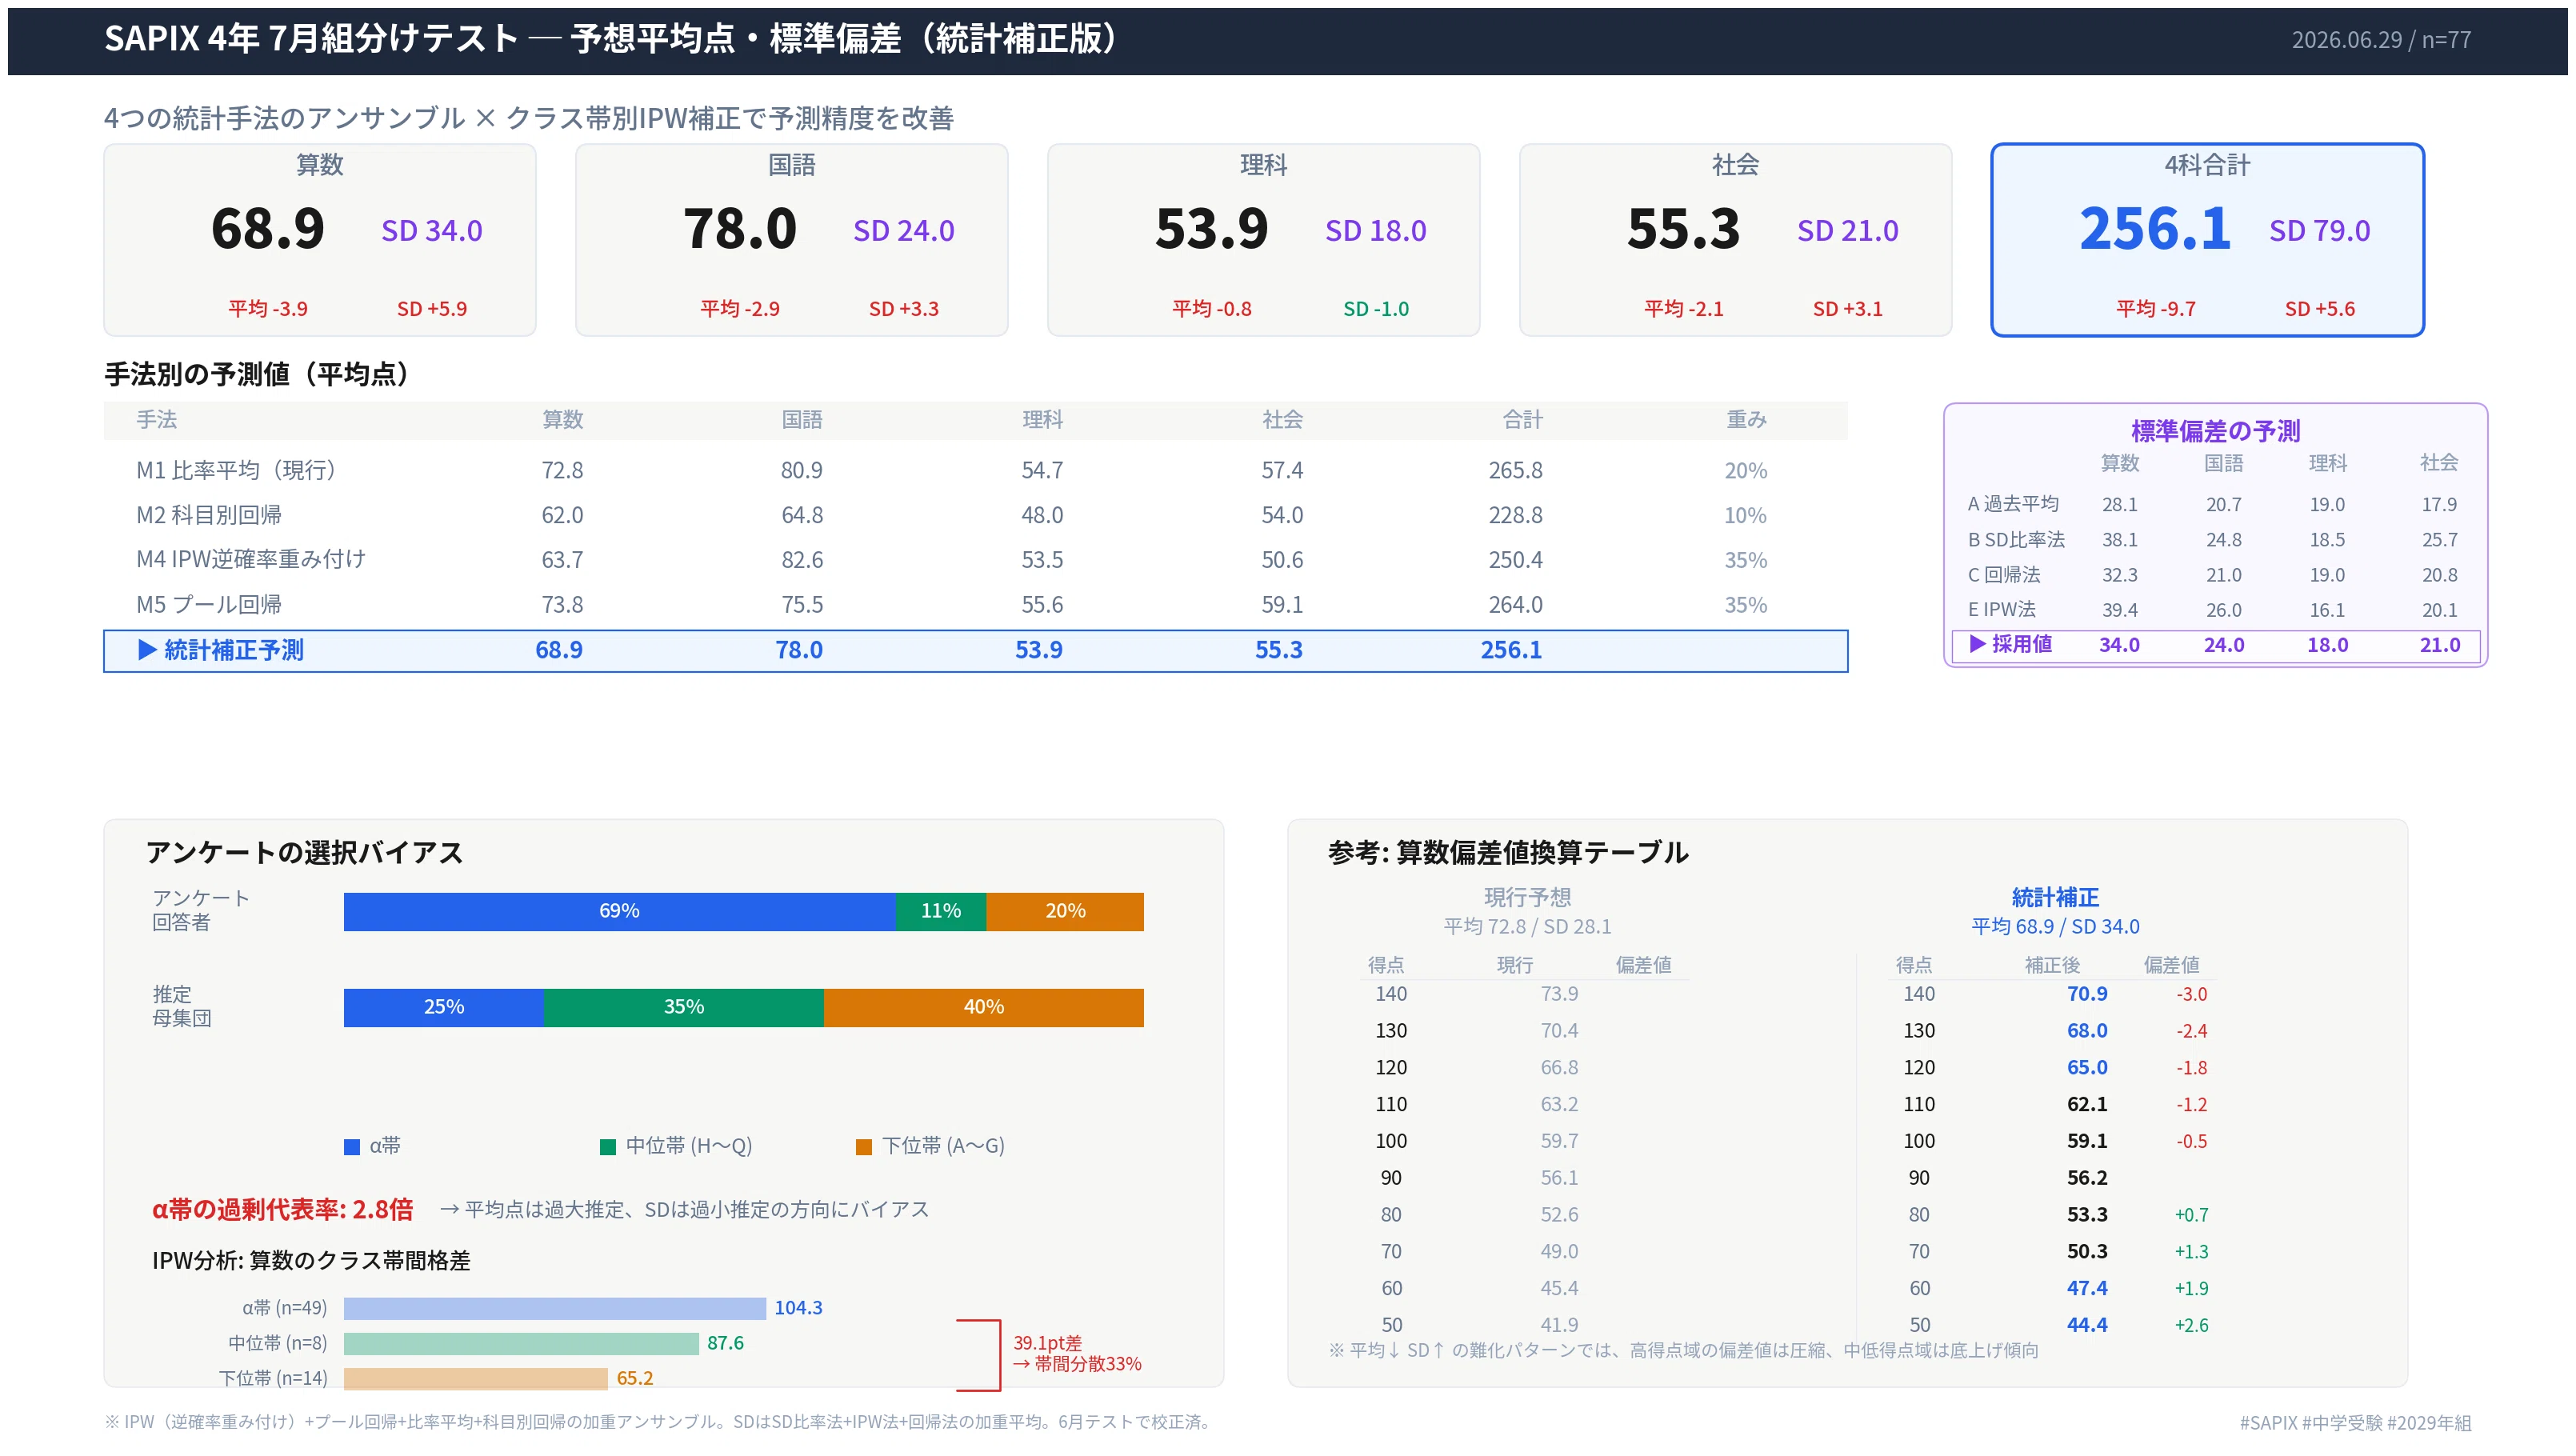Click the E IPW法 row label

coord(2002,609)
